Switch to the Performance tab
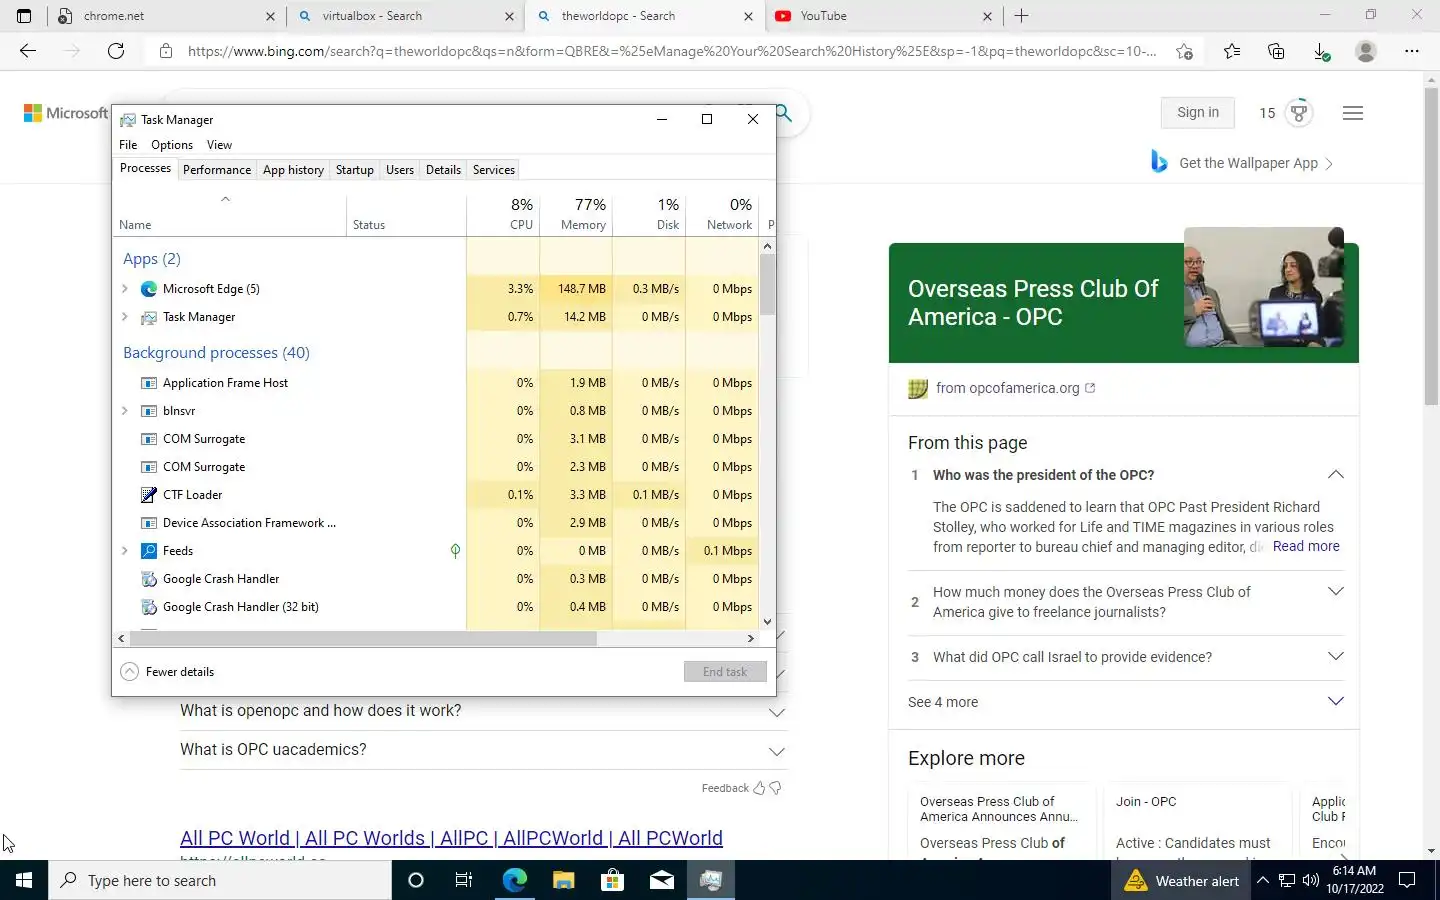1440x900 pixels. point(217,170)
